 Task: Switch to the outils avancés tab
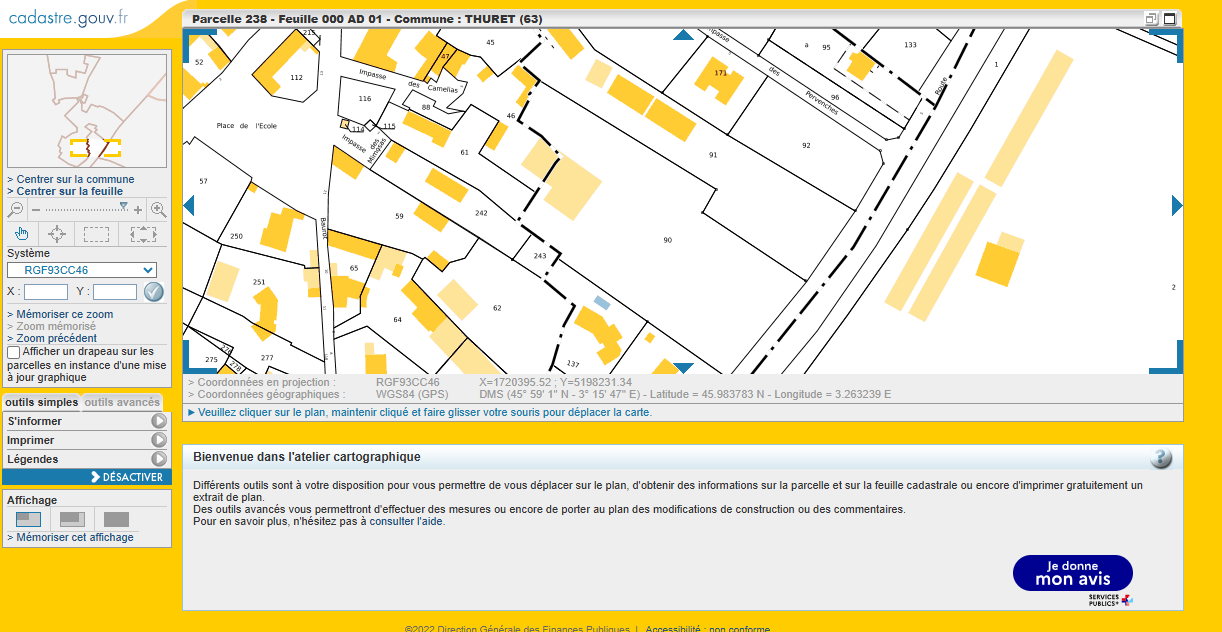click(x=121, y=402)
